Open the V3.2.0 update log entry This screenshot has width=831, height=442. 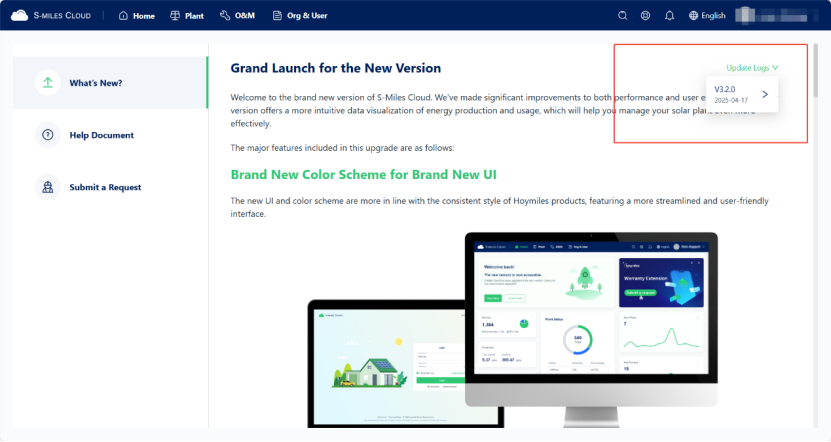tap(742, 94)
